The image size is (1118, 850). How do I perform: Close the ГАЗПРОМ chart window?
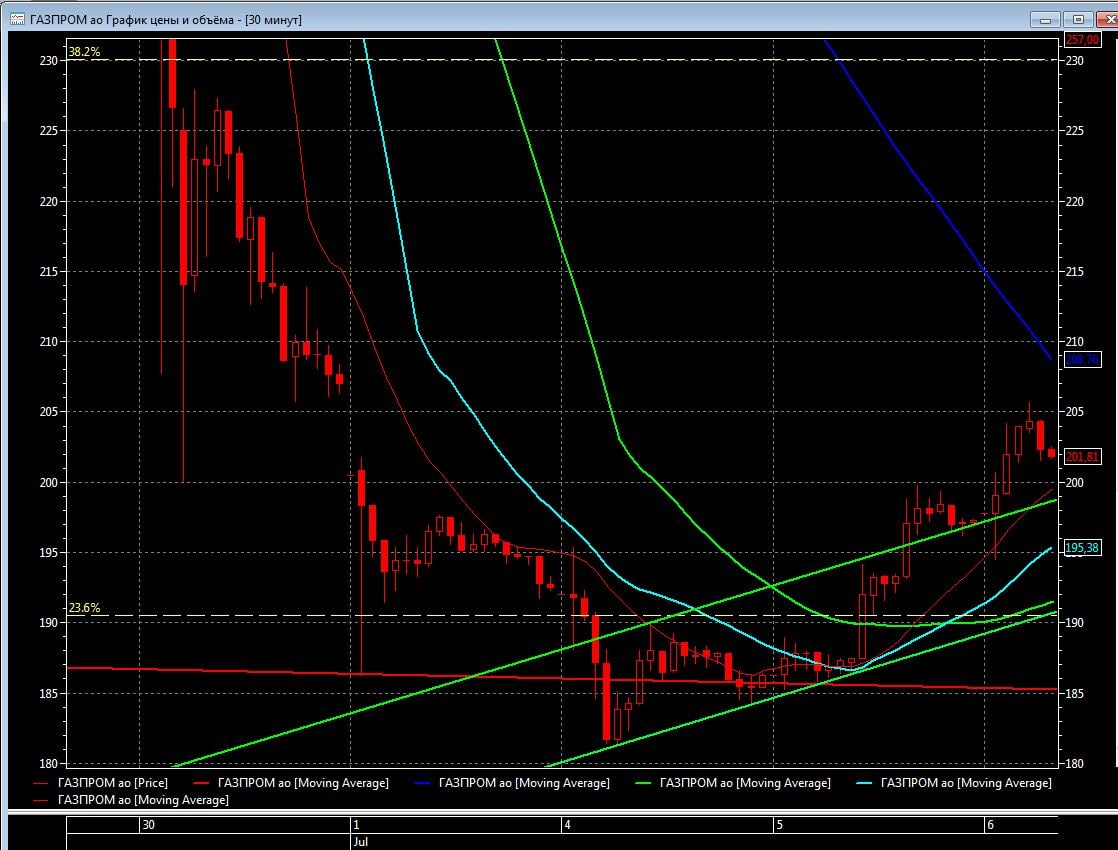tap(1102, 19)
